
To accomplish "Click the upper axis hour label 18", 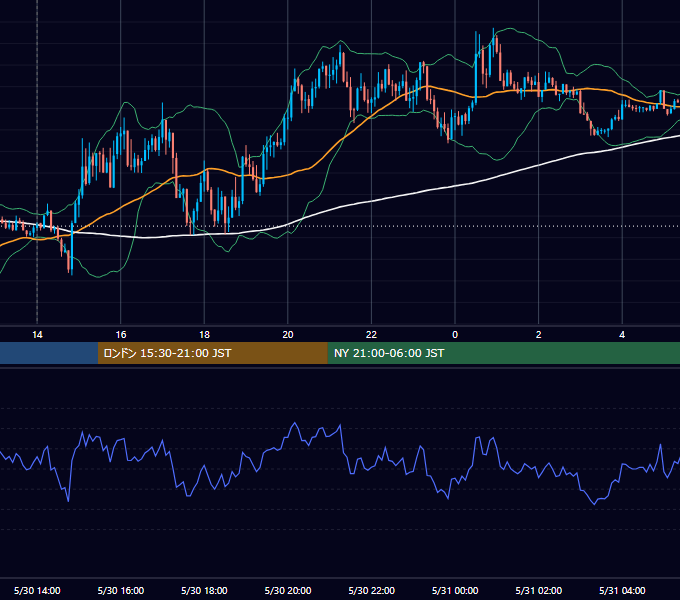I will click(x=204, y=335).
